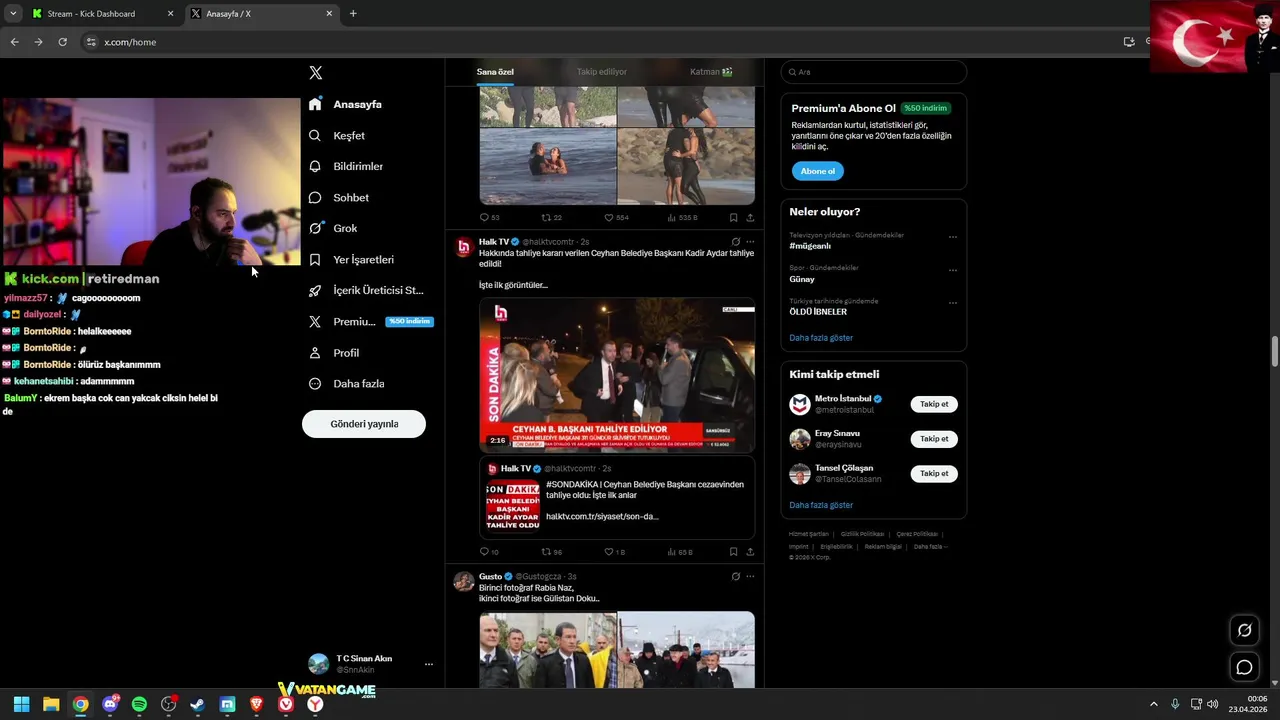Image resolution: width=1280 pixels, height=720 pixels.
Task: Open Grok from the sidebar
Action: point(333,229)
